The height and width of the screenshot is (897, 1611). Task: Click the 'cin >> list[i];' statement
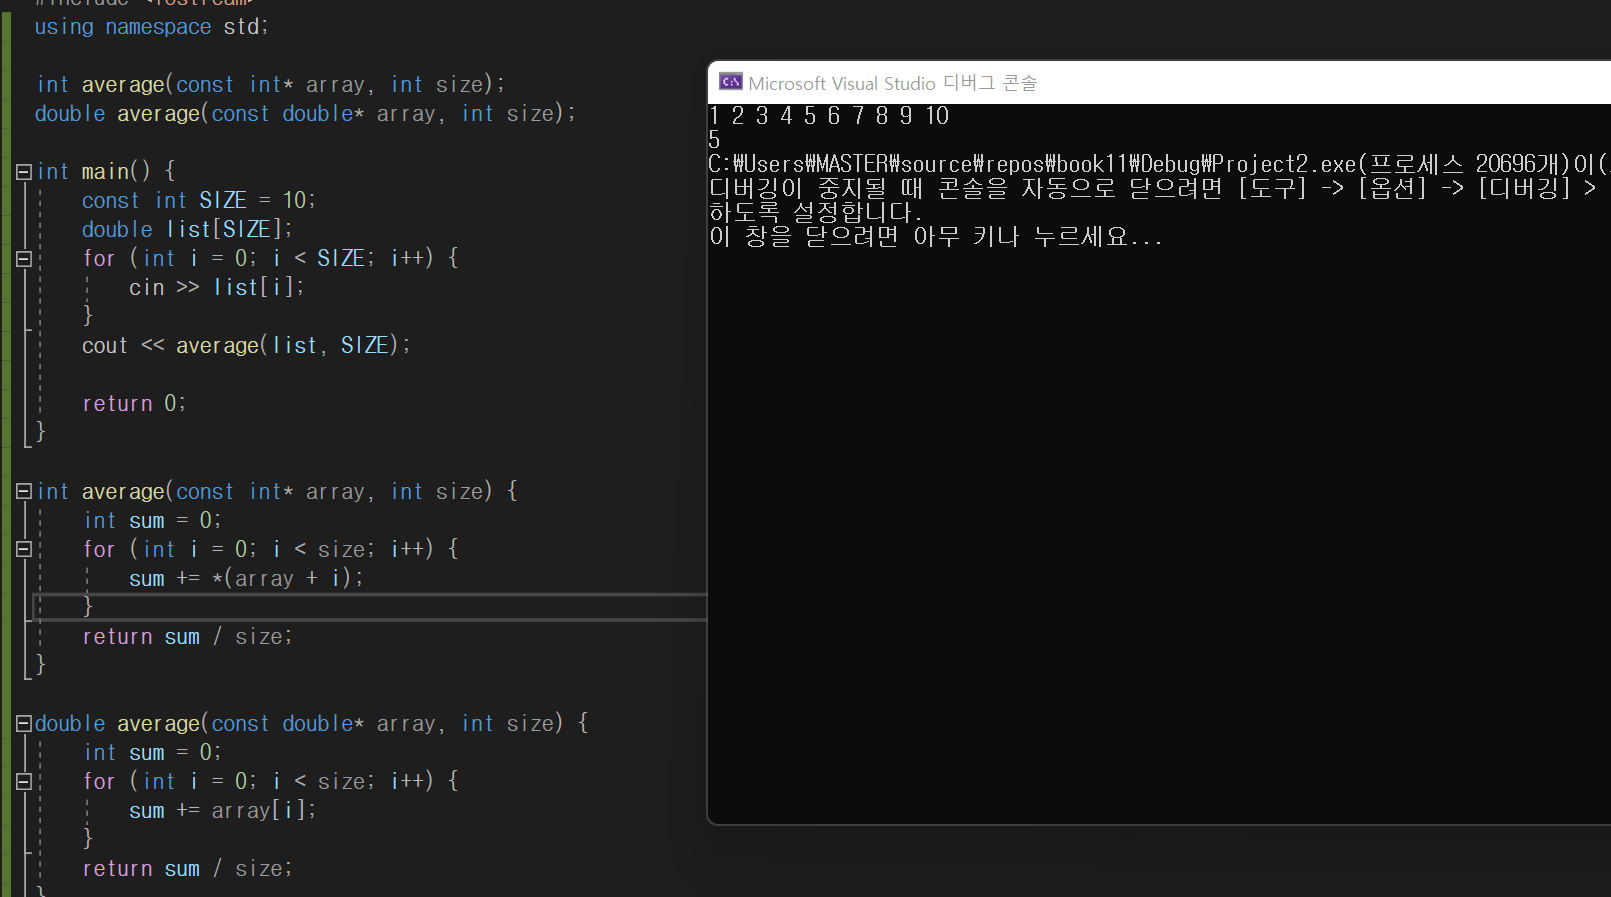tap(216, 287)
